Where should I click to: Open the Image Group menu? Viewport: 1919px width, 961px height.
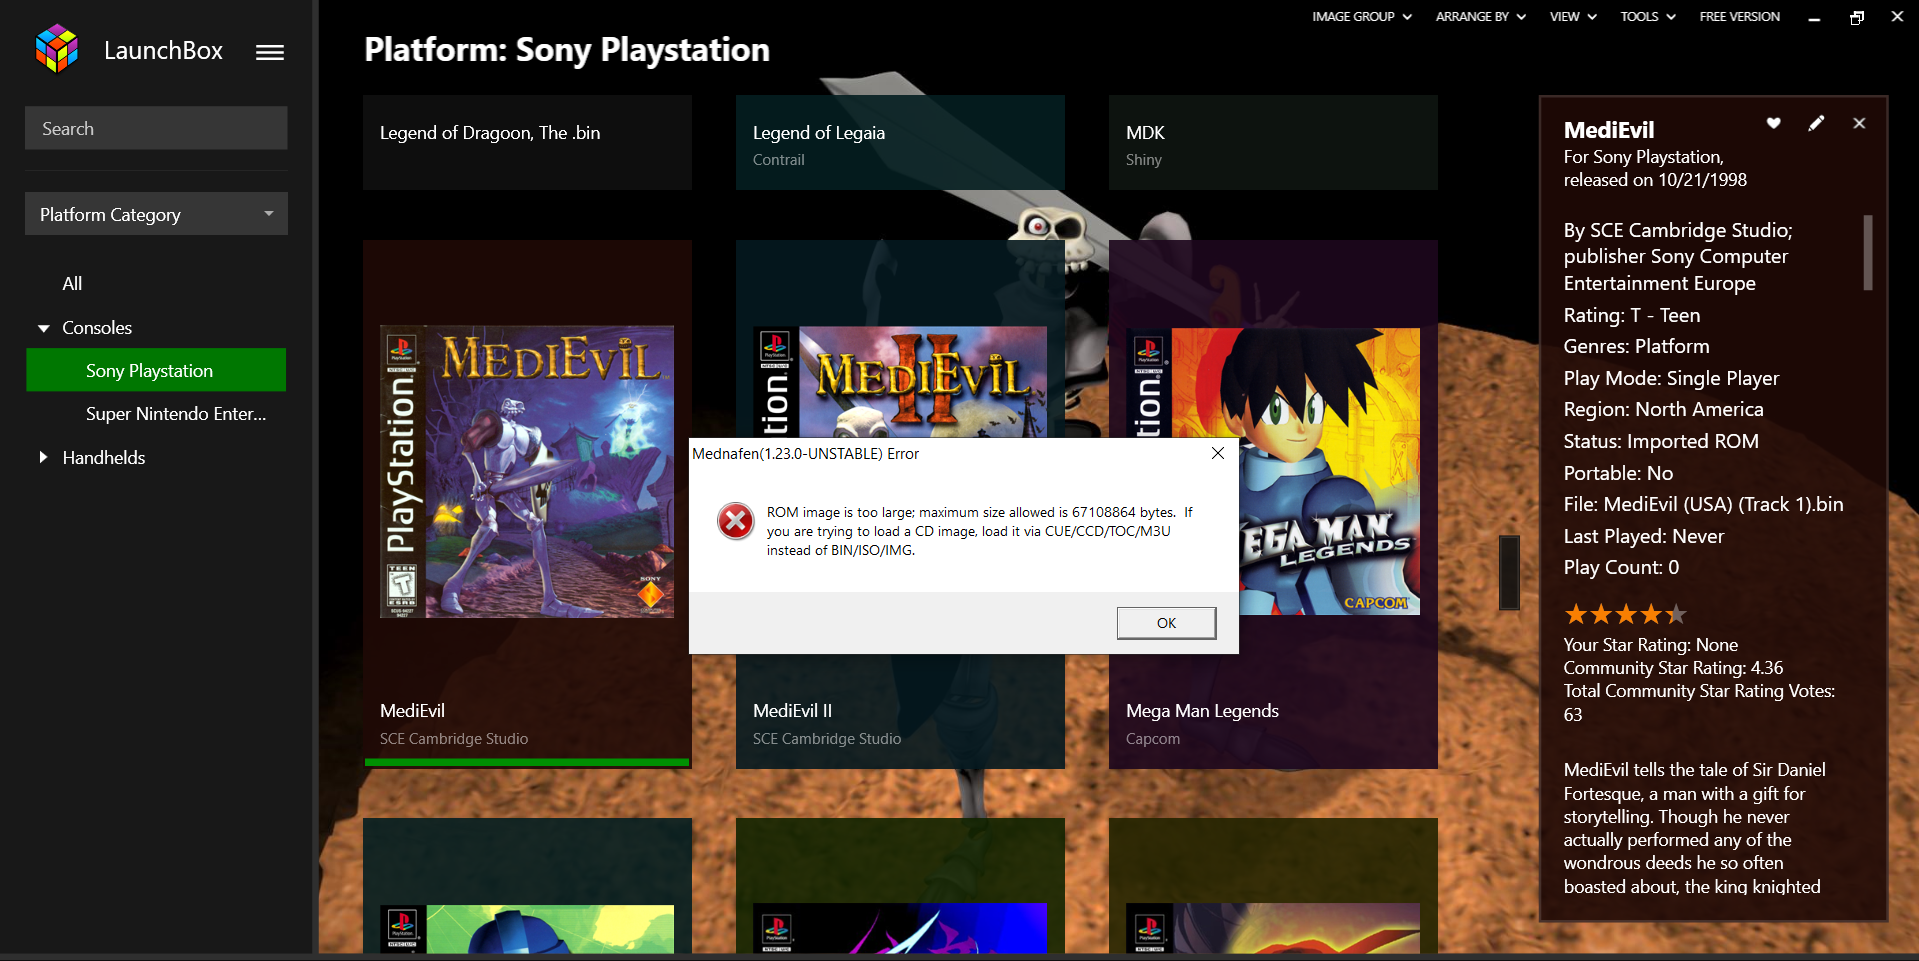point(1362,17)
